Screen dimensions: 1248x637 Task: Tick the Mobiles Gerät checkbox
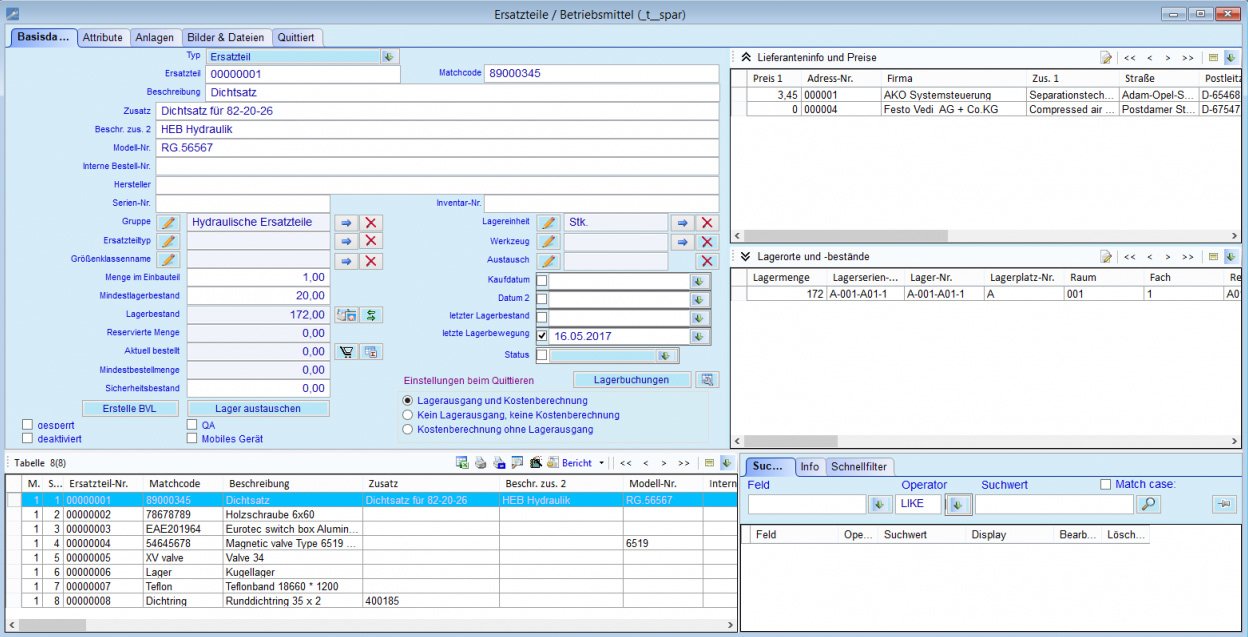[x=193, y=438]
